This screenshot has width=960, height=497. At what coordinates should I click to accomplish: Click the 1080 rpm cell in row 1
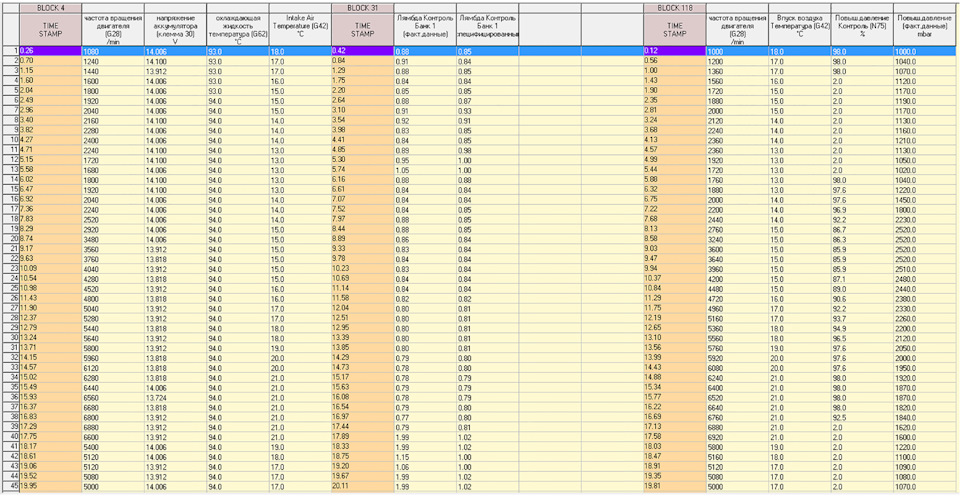(113, 51)
